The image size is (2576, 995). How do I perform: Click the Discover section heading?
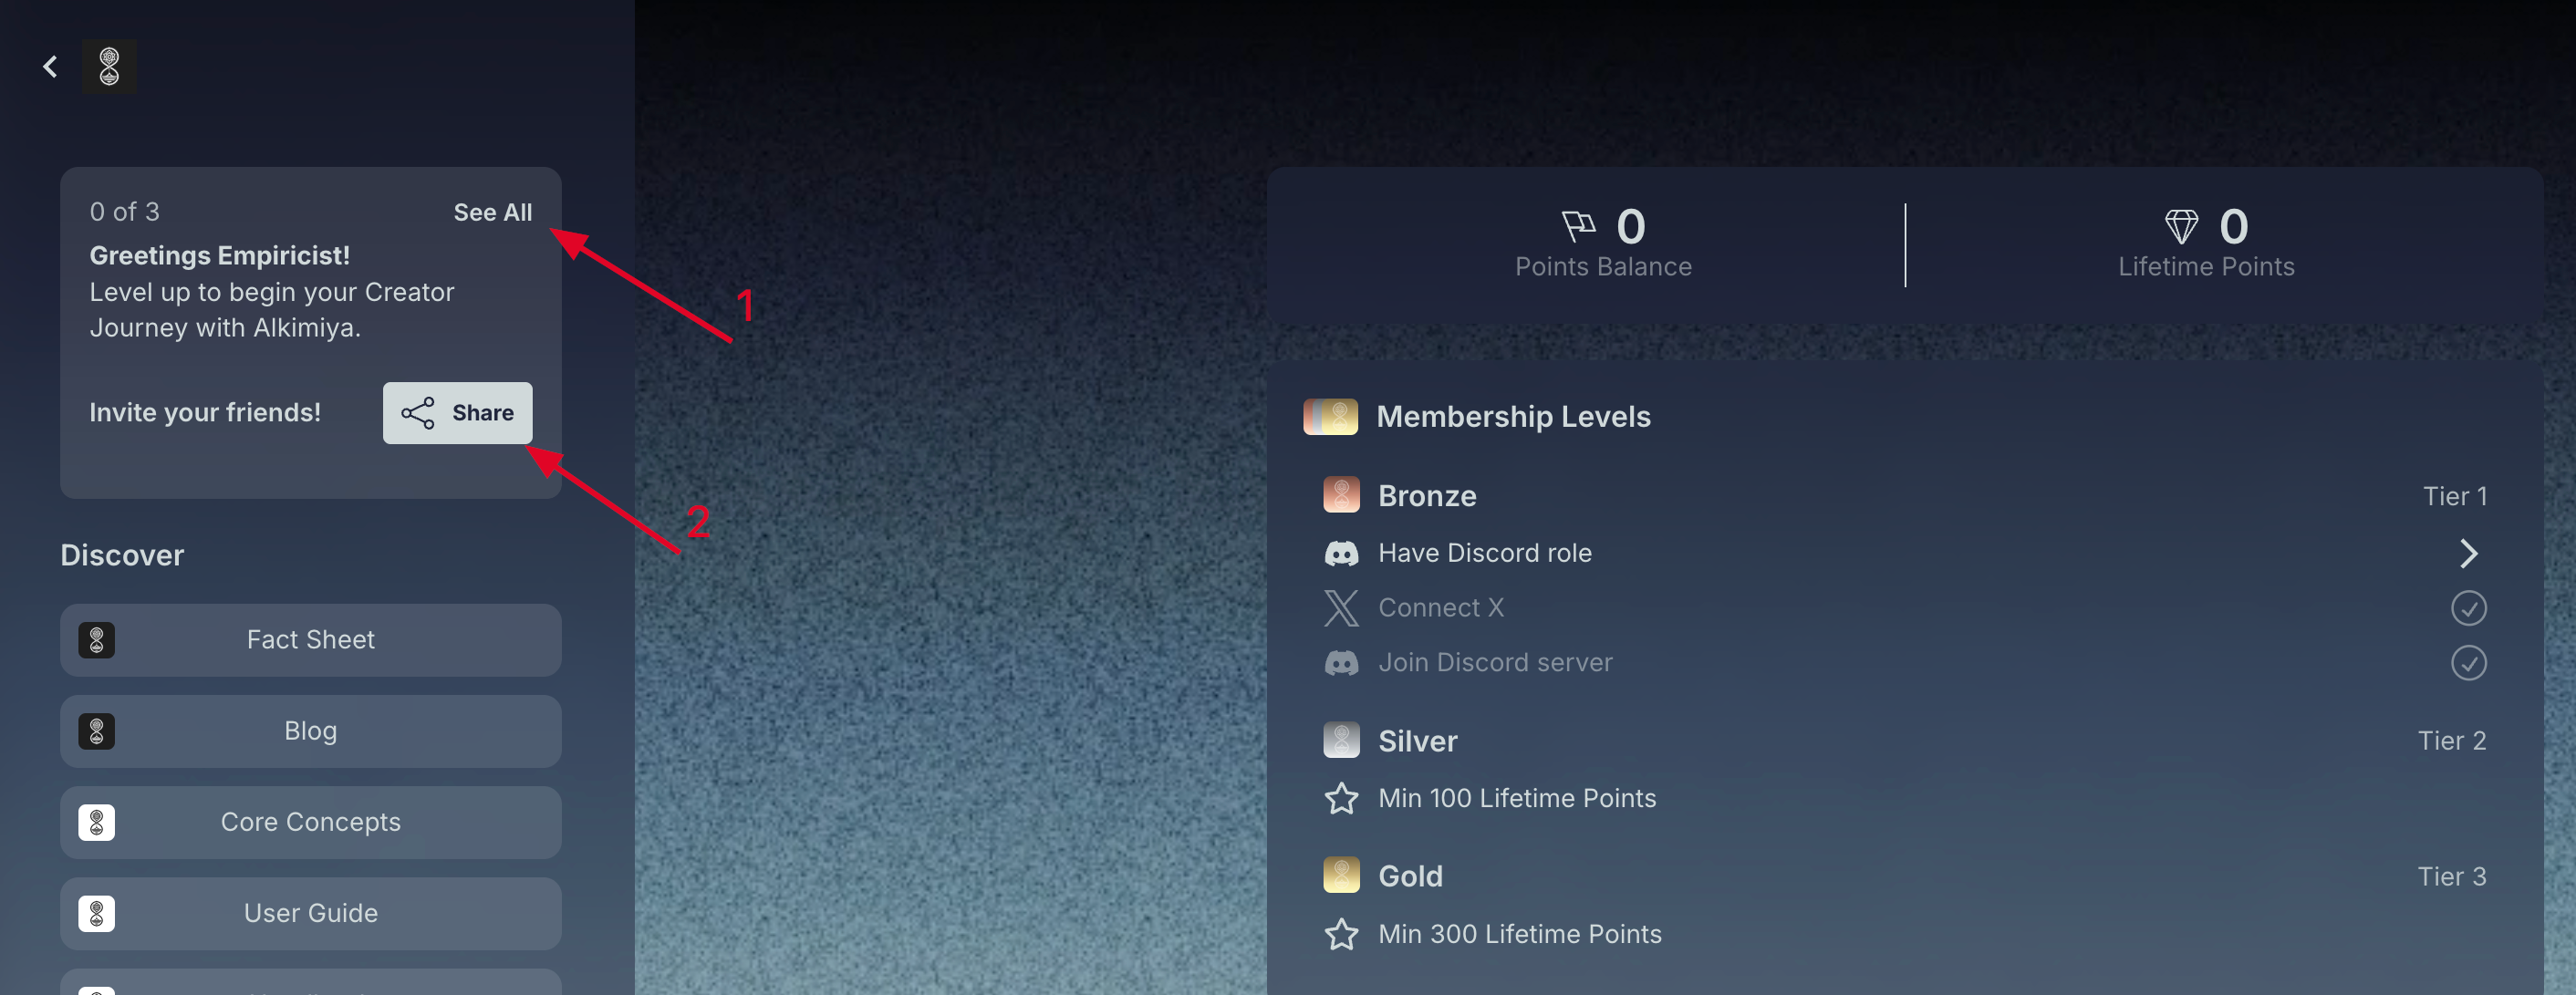point(122,556)
